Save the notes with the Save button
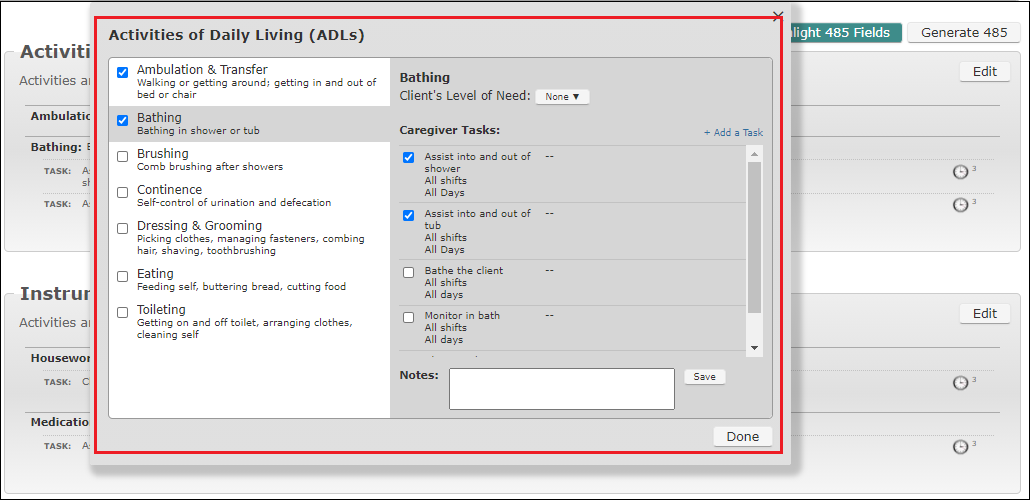This screenshot has width=1031, height=501. pyautogui.click(x=704, y=377)
